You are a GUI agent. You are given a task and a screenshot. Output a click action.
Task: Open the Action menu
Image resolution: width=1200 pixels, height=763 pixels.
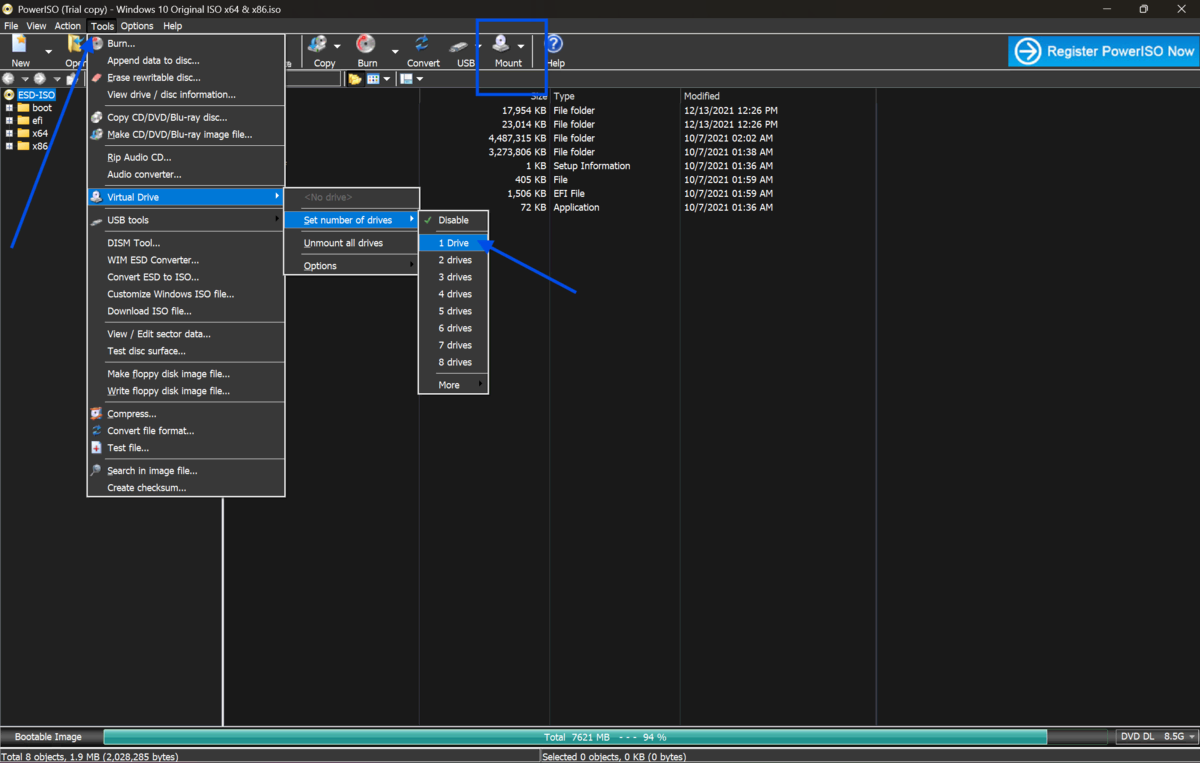[x=68, y=26]
